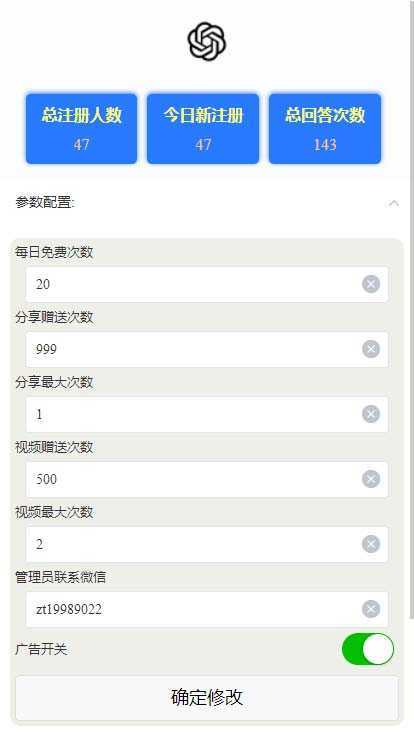
Task: Clear the 视频赠送次数 field value
Action: pyautogui.click(x=371, y=479)
